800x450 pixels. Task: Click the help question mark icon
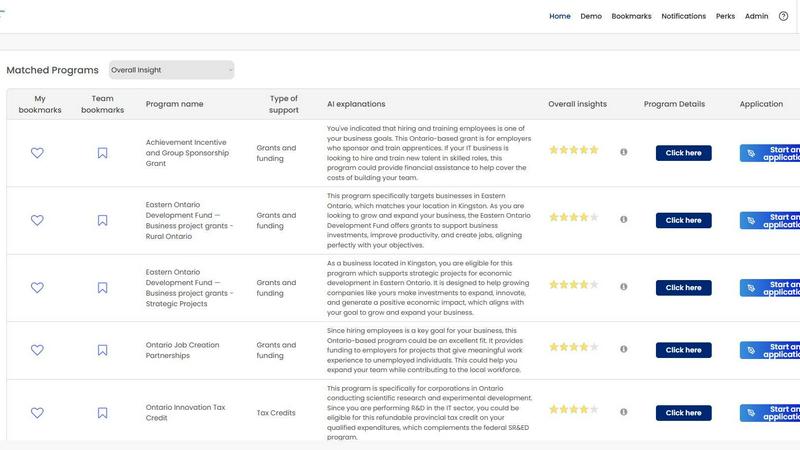[x=783, y=16]
